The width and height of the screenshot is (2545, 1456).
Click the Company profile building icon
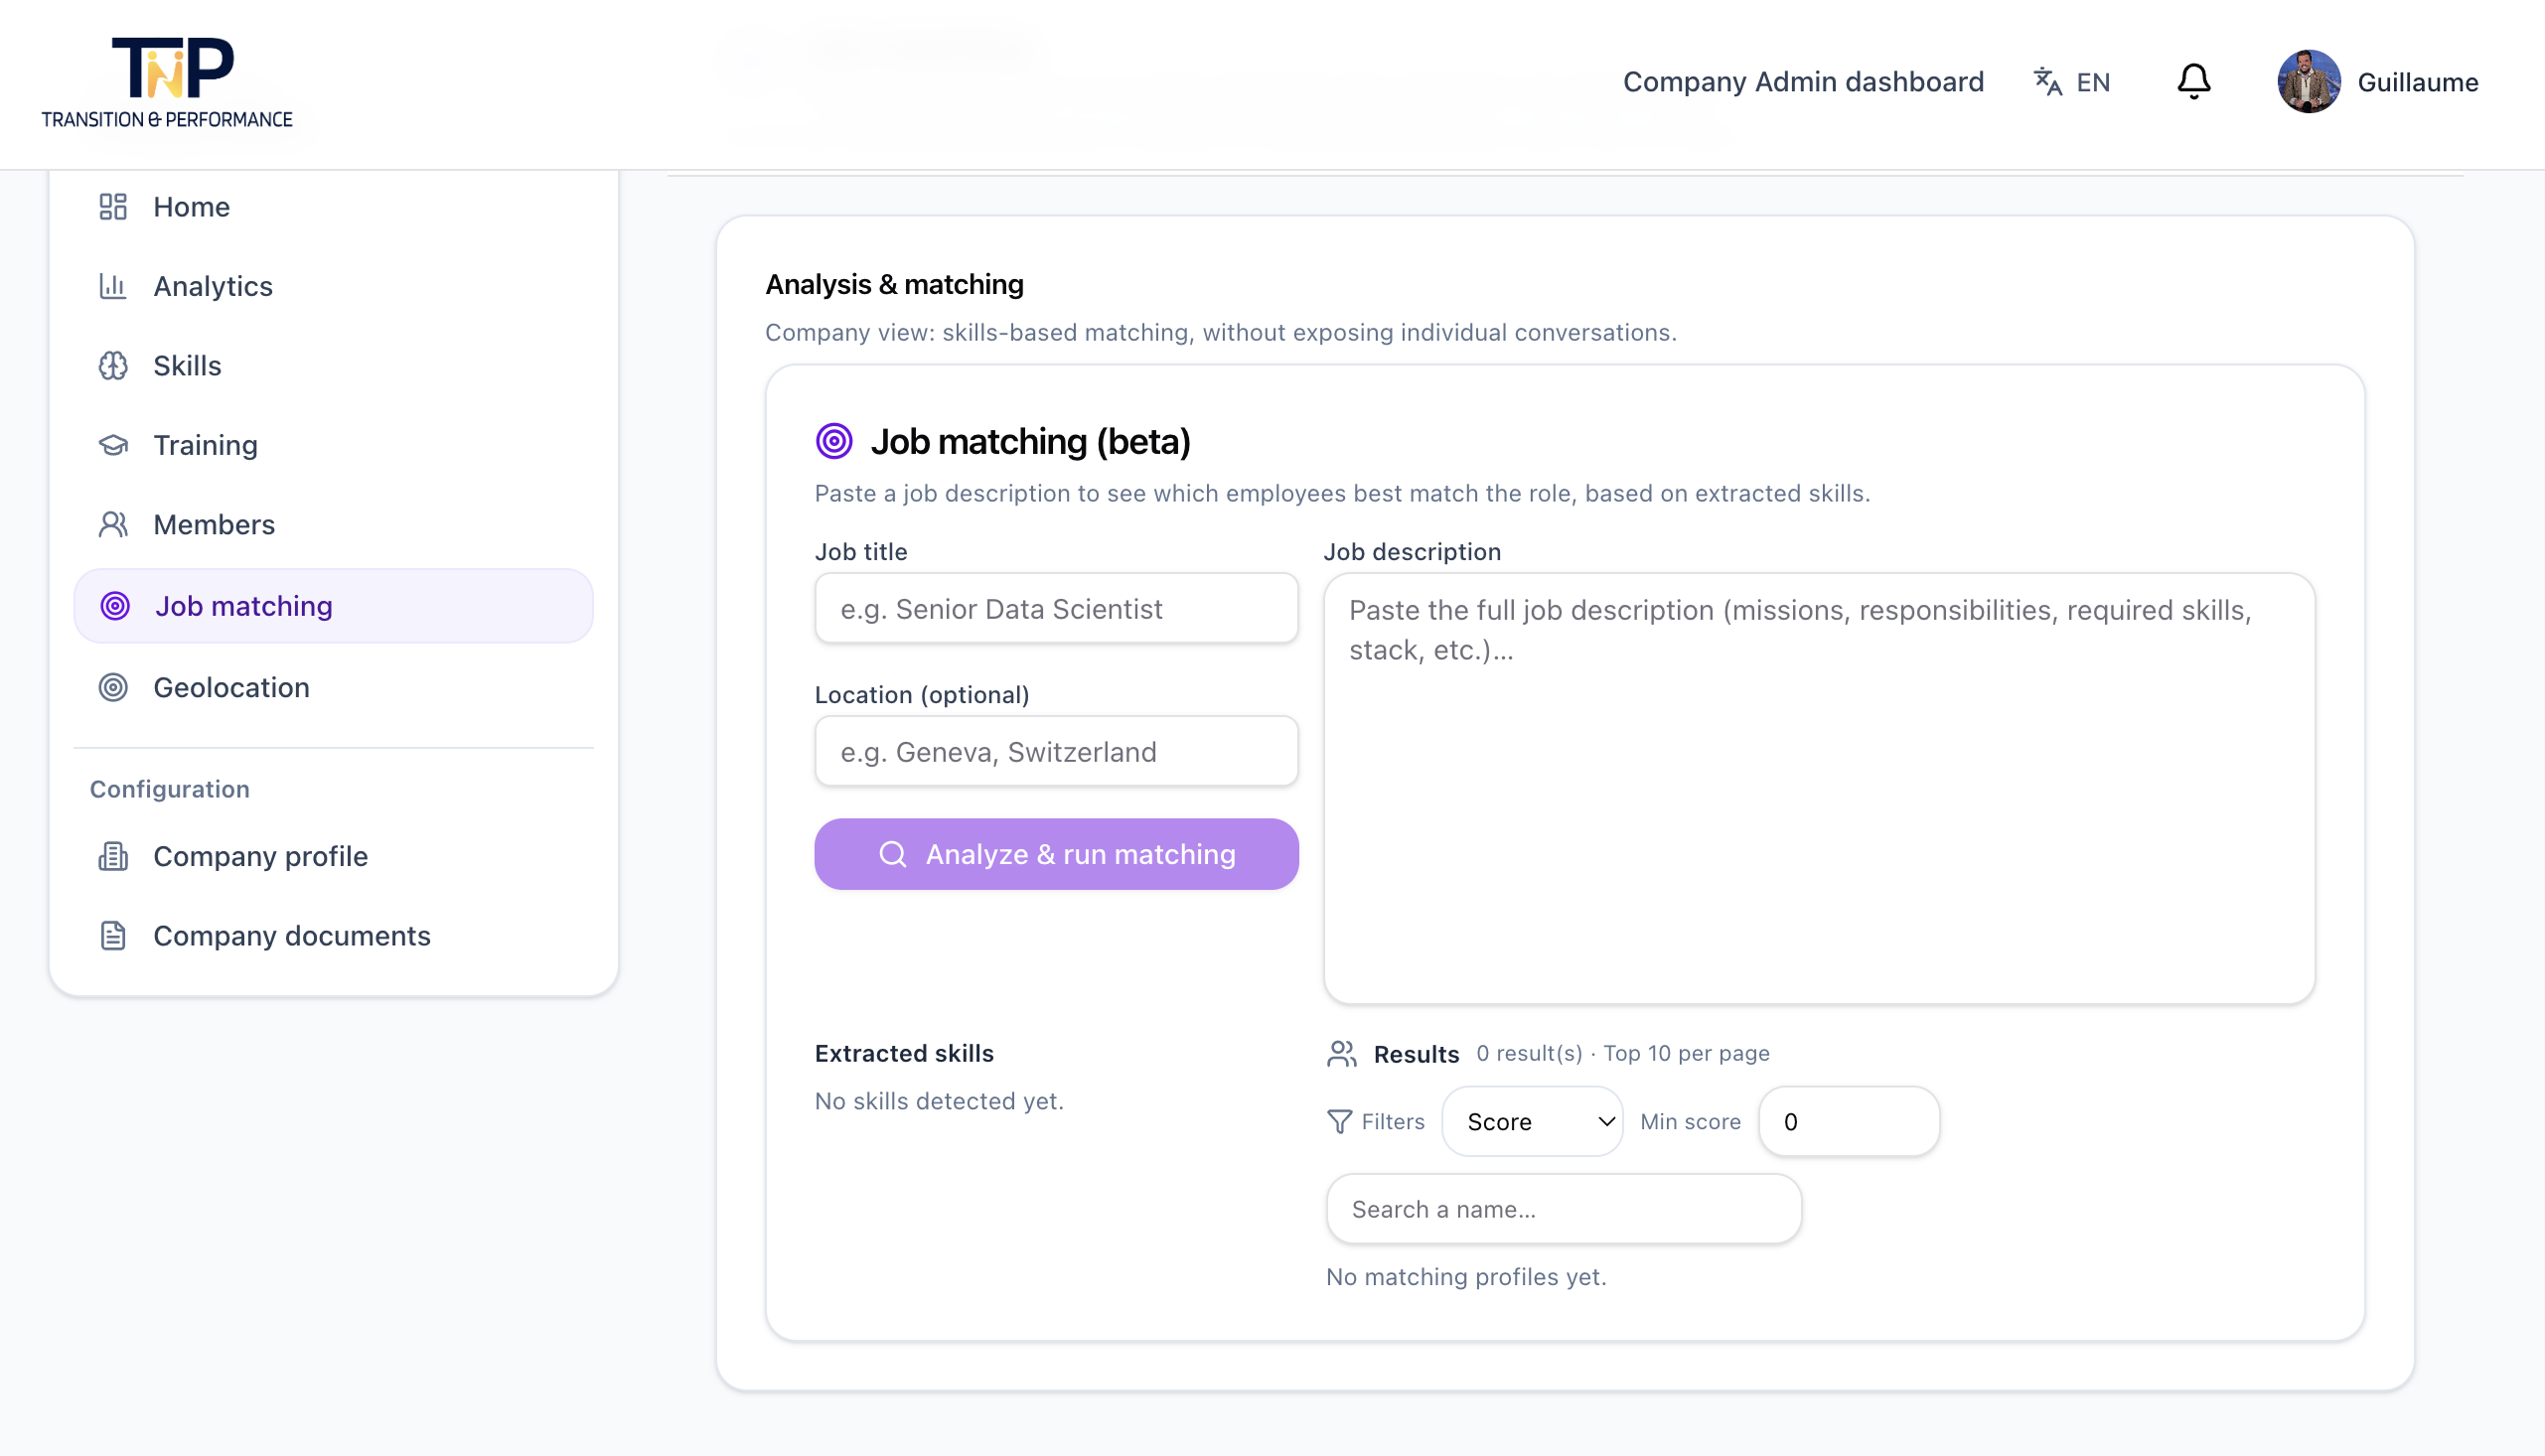pos(113,857)
